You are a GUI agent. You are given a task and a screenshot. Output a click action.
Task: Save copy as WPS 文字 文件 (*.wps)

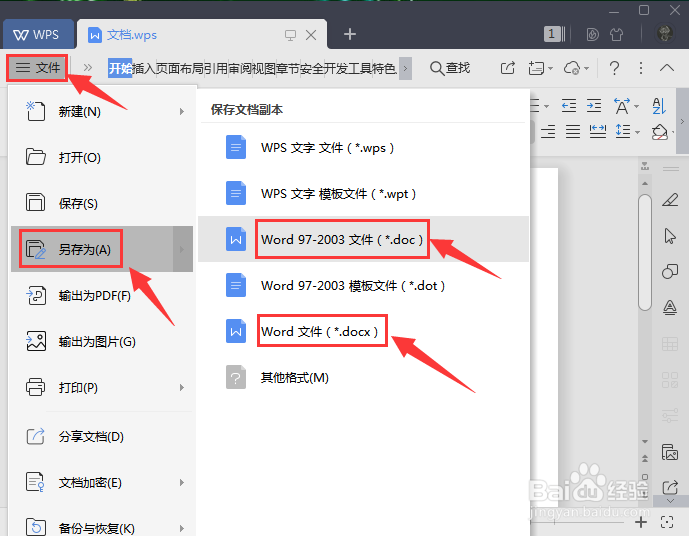pyautogui.click(x=363, y=148)
